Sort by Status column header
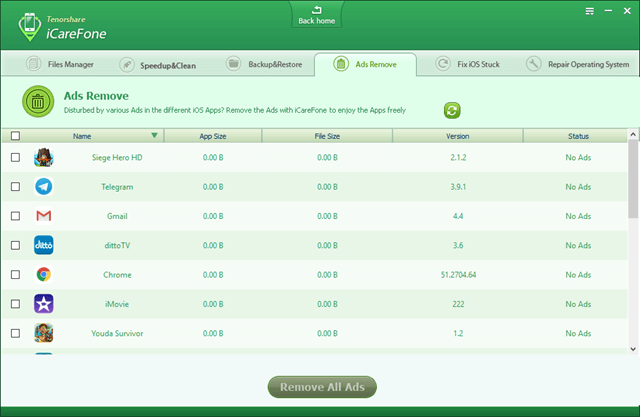Screen dimensions: 640x417 [x=578, y=136]
